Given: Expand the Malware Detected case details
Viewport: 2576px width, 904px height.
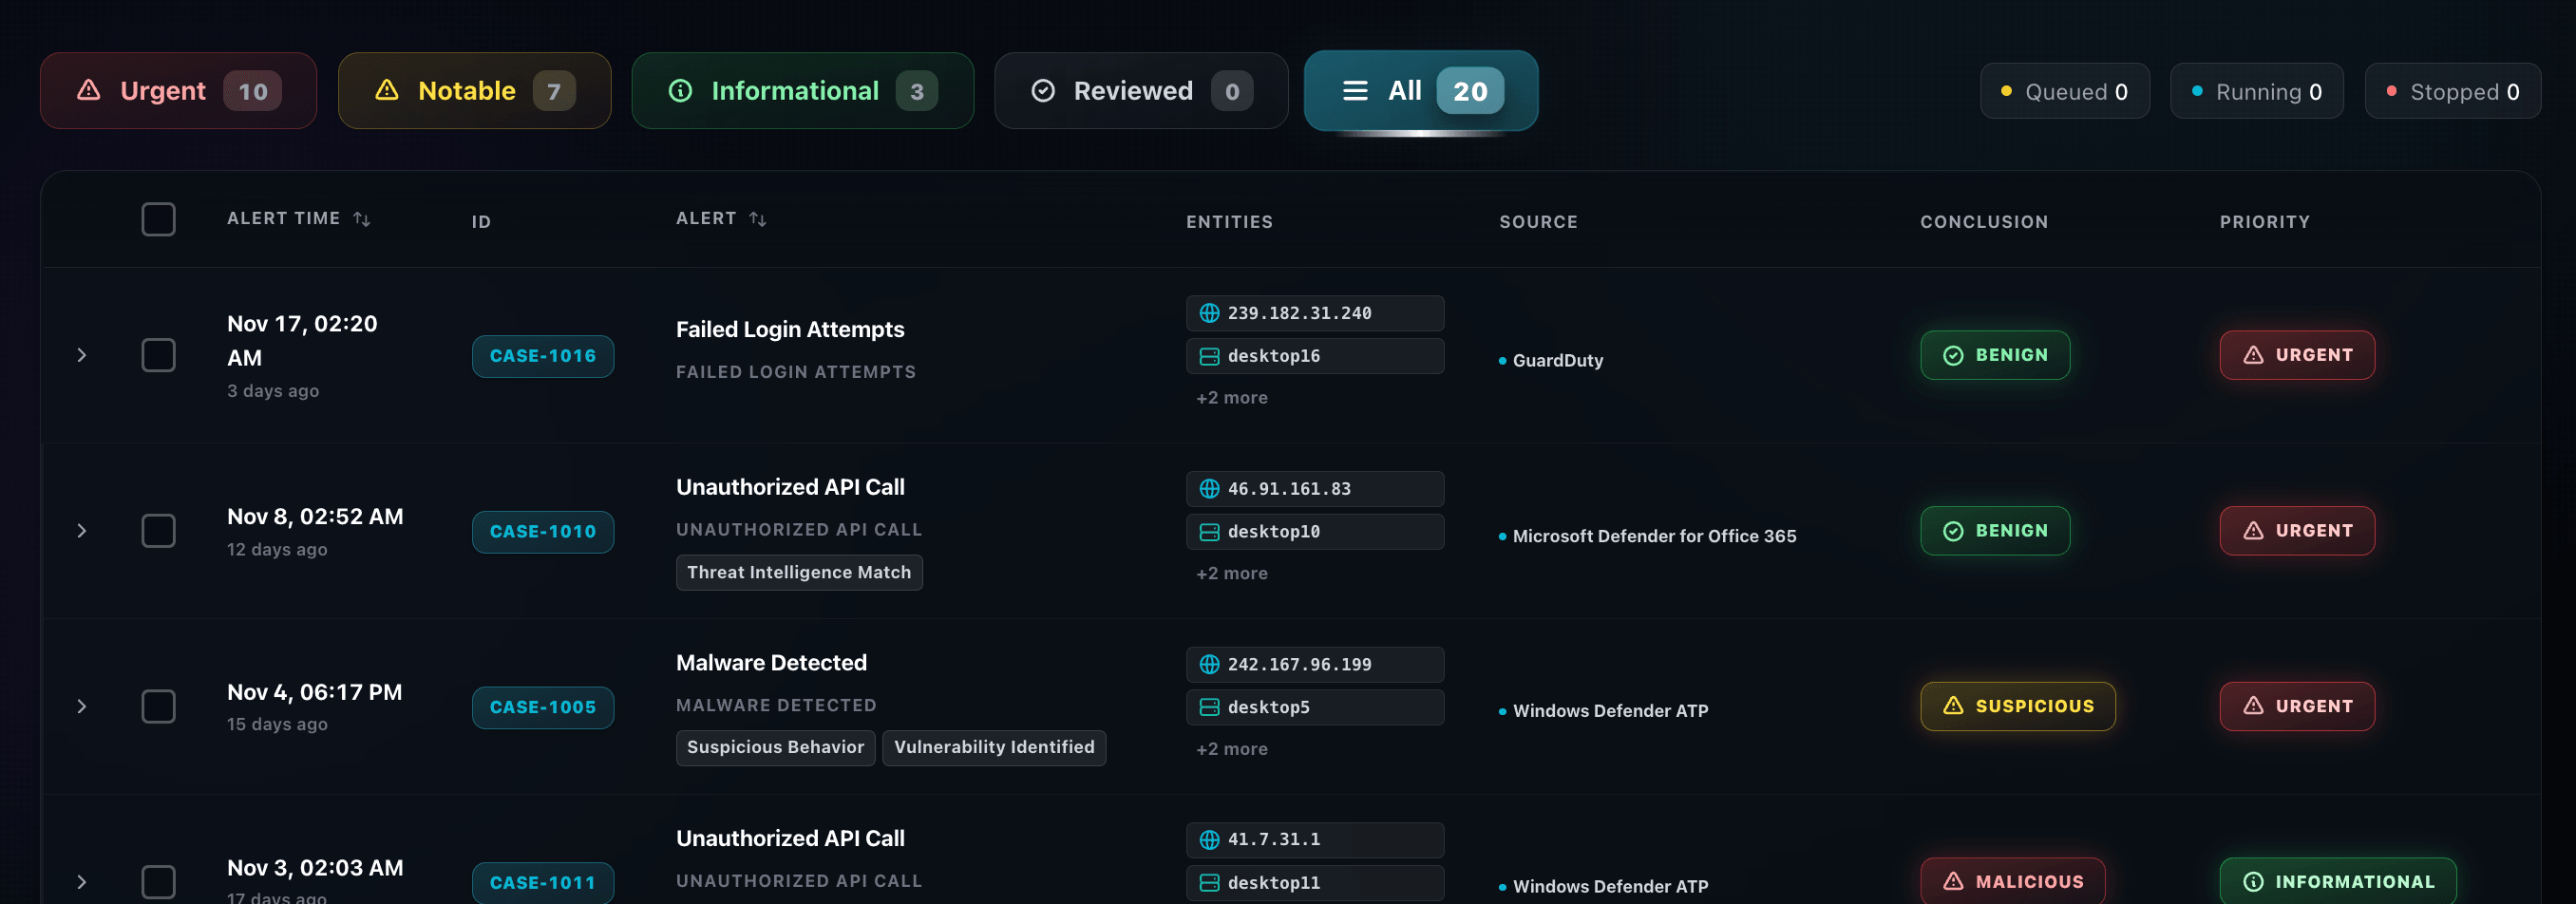Looking at the screenshot, I should pyautogui.click(x=81, y=706).
